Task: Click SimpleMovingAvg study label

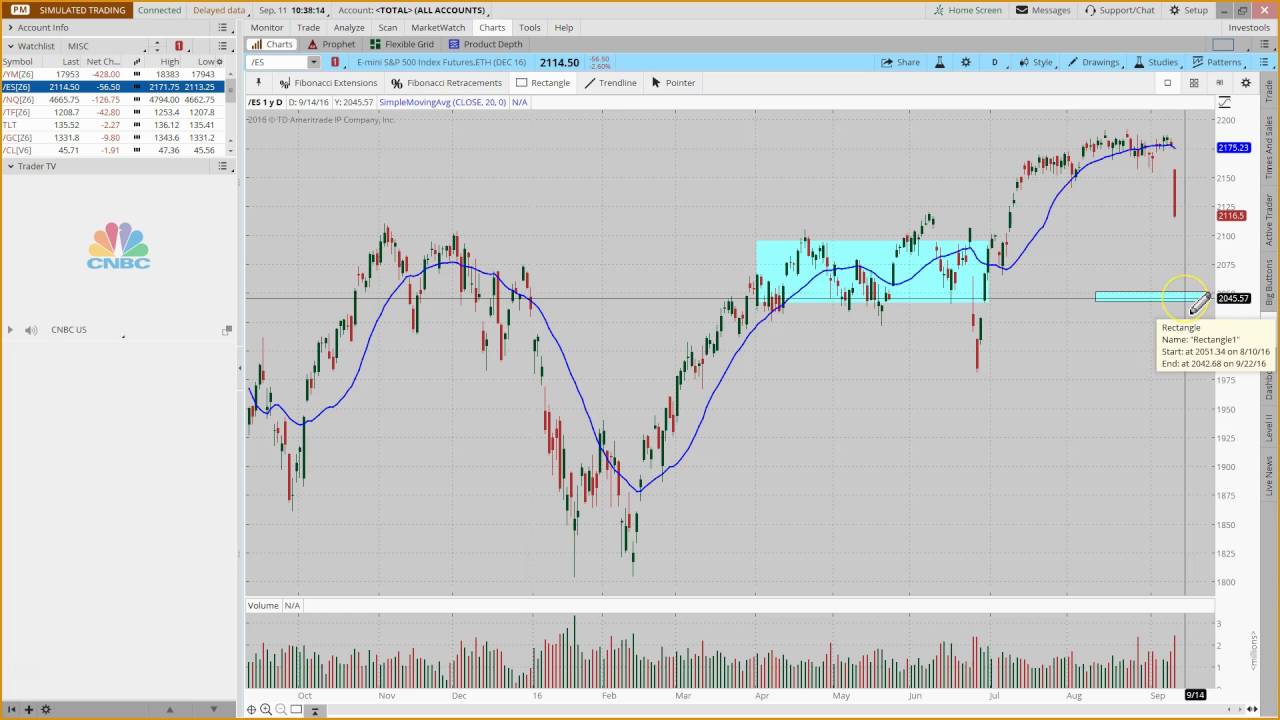Action: coord(442,102)
